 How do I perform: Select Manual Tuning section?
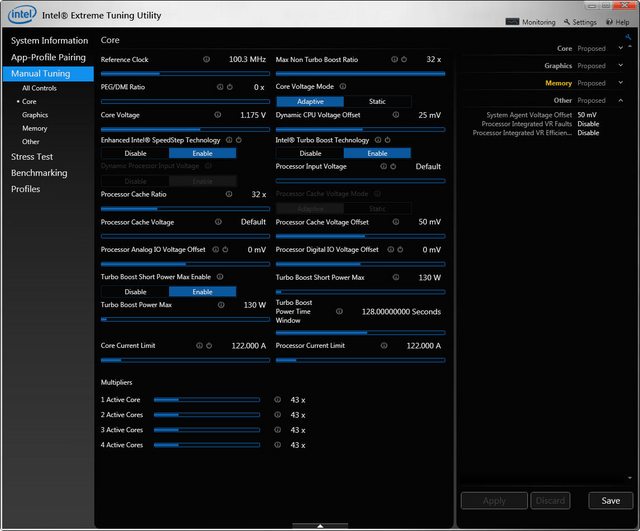coord(48,73)
